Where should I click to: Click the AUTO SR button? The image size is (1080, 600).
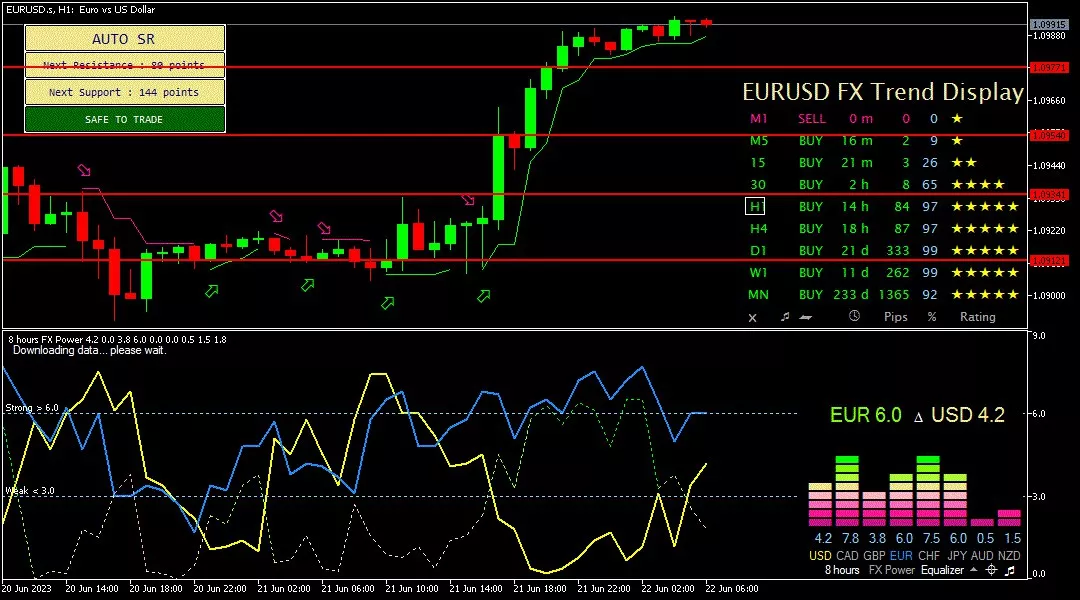125,38
